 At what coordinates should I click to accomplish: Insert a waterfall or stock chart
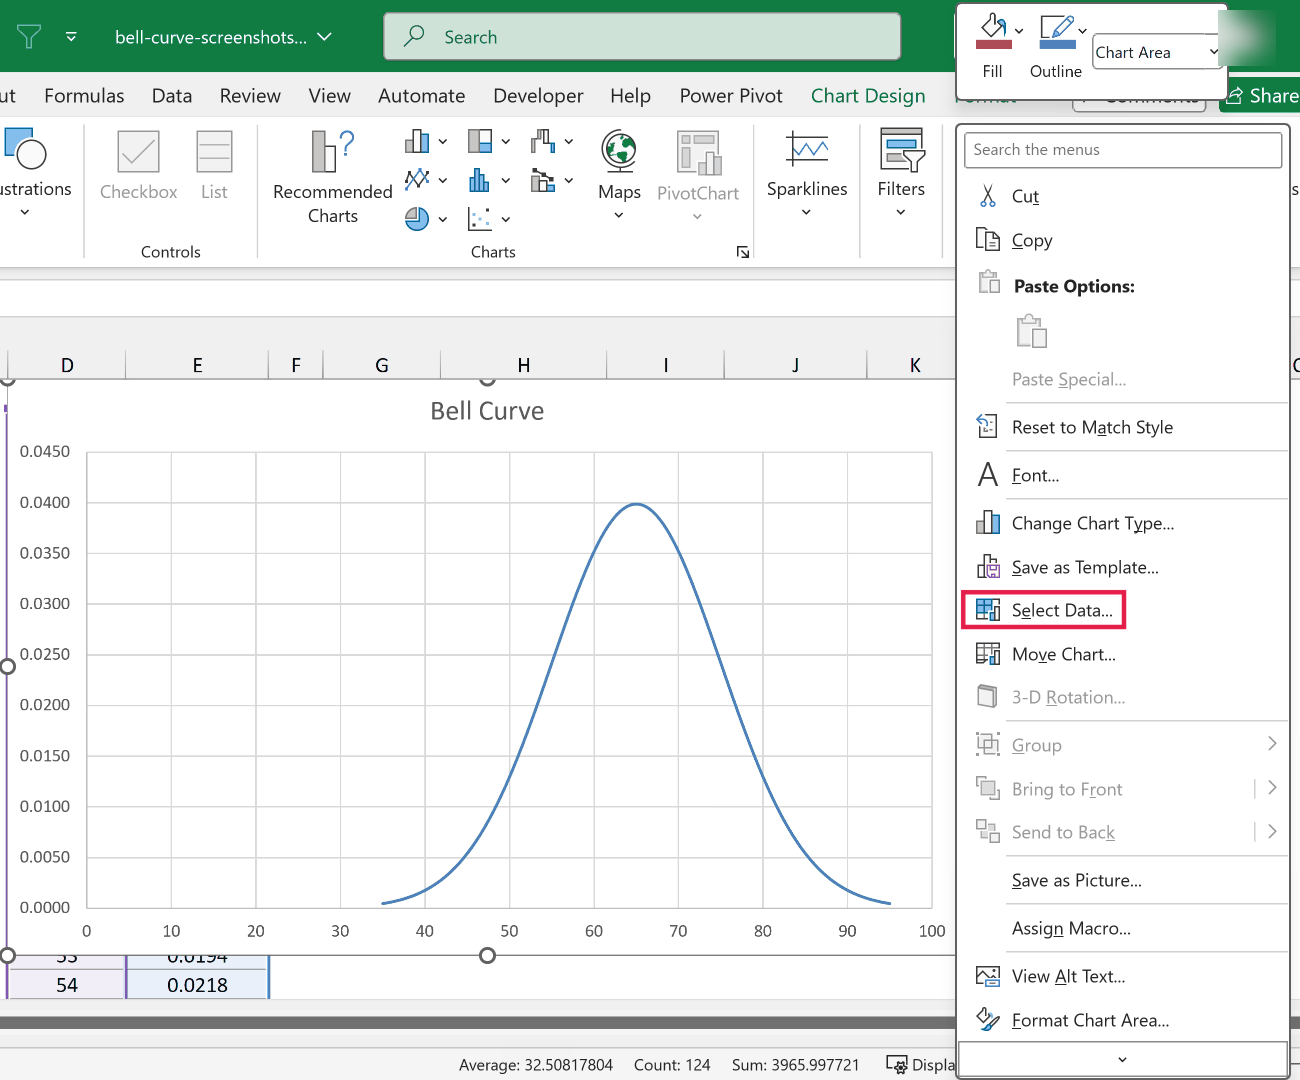543,141
